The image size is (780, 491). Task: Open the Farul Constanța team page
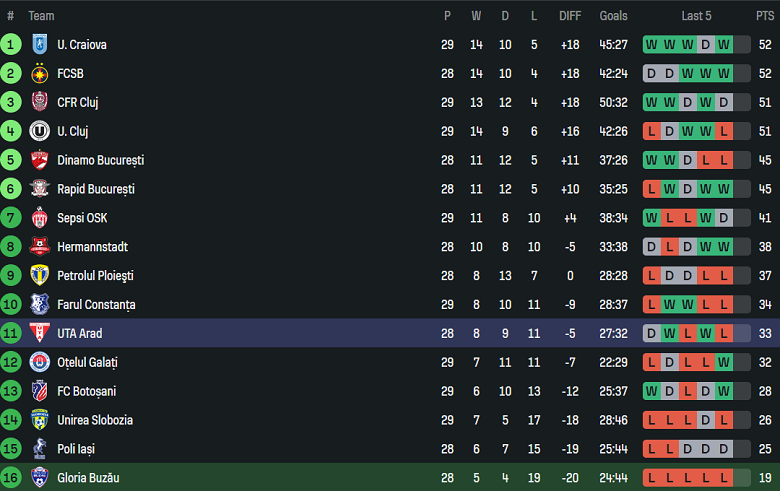96,305
